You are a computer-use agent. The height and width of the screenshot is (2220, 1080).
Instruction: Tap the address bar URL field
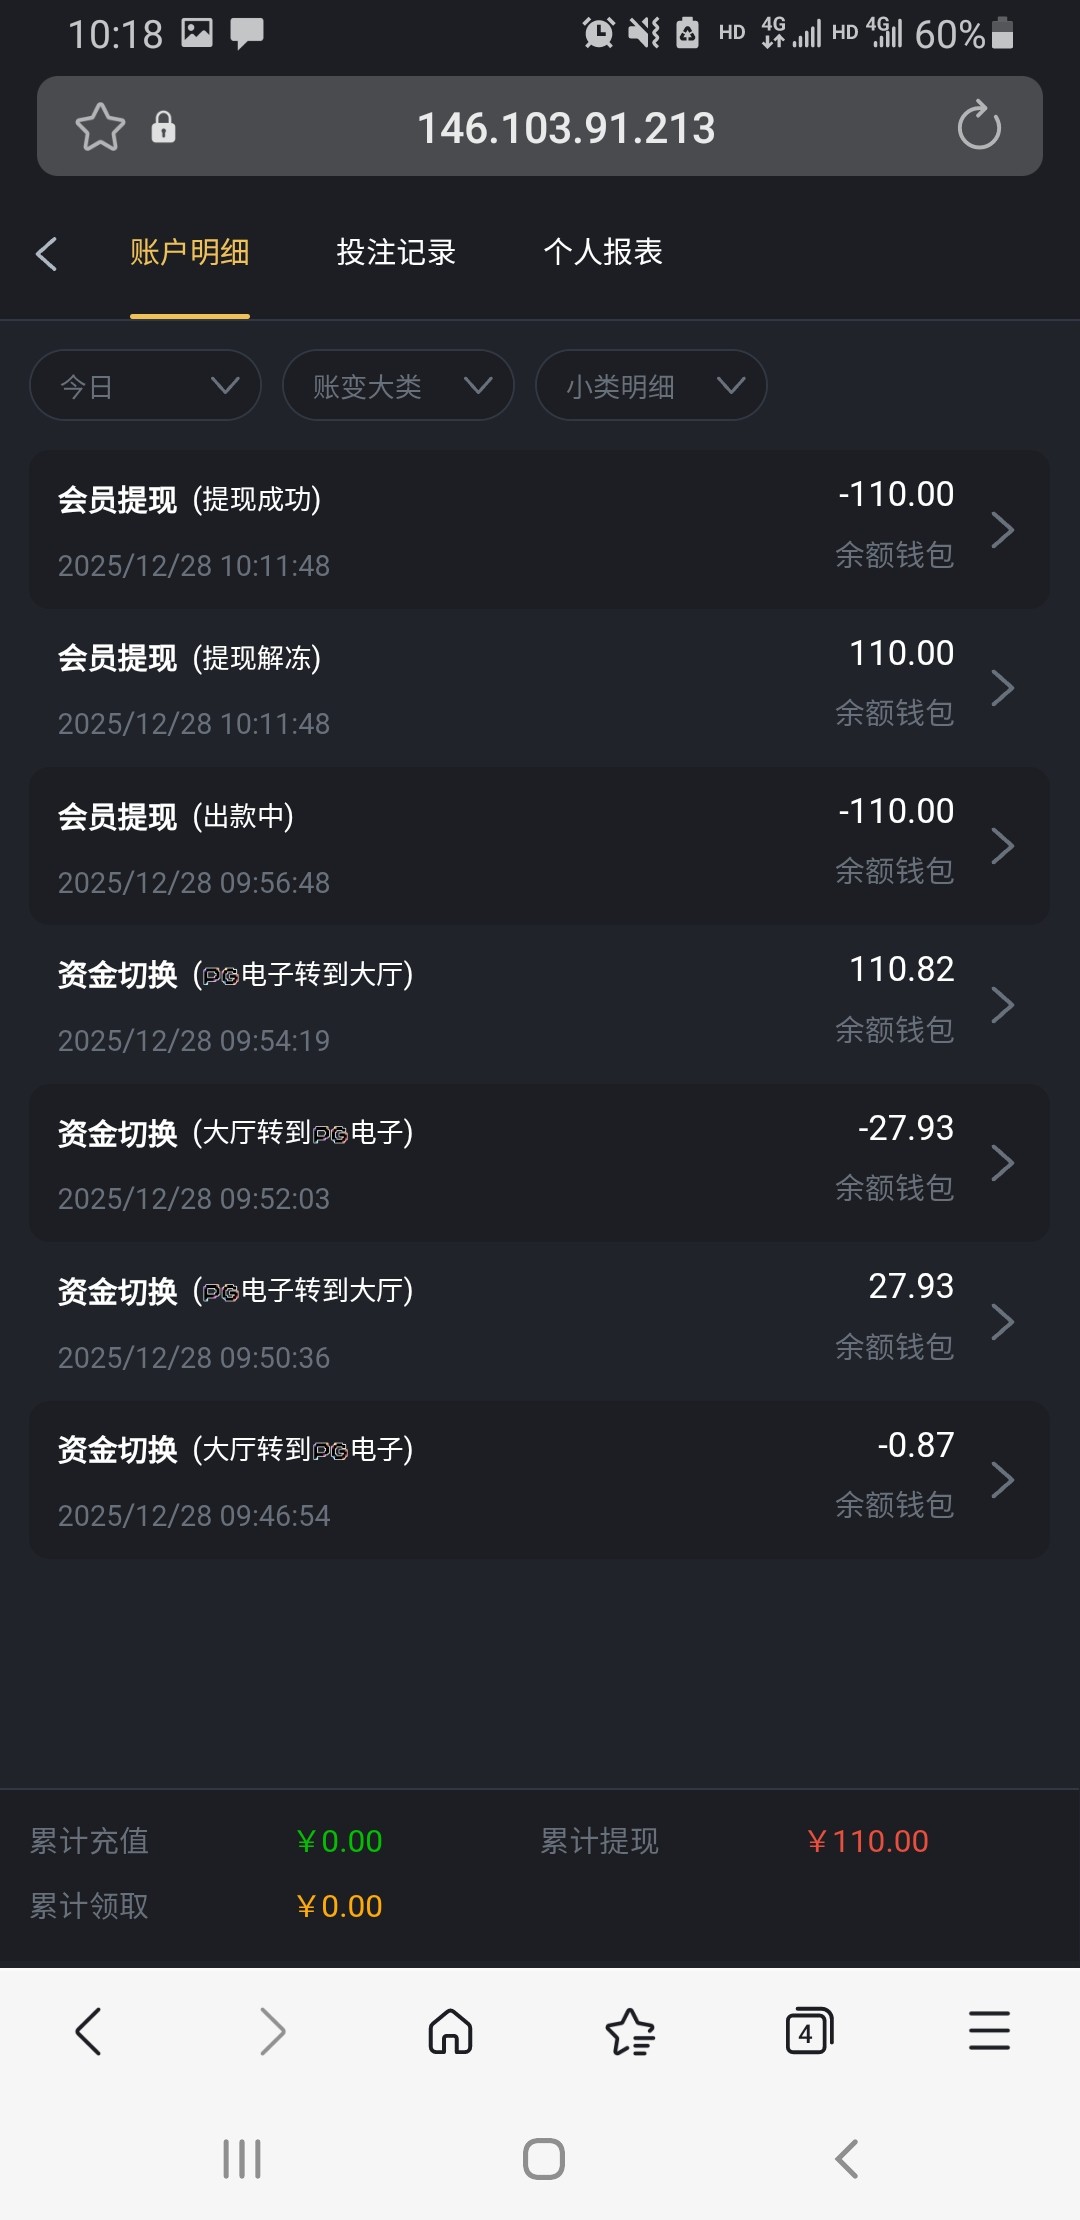(566, 127)
